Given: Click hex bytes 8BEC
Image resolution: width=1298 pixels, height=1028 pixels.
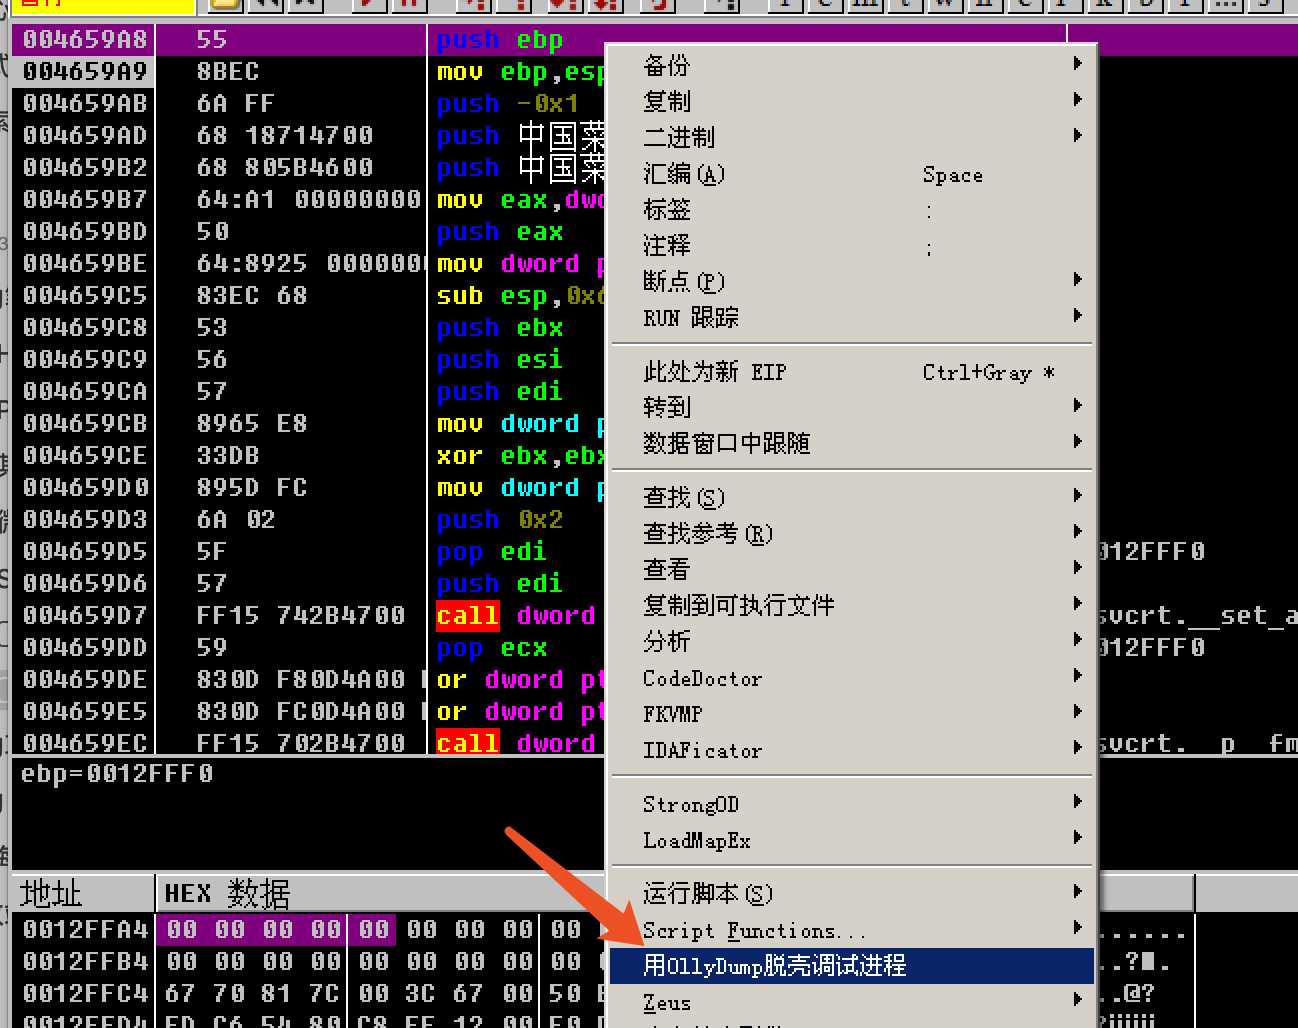Looking at the screenshot, I should pyautogui.click(x=228, y=72).
